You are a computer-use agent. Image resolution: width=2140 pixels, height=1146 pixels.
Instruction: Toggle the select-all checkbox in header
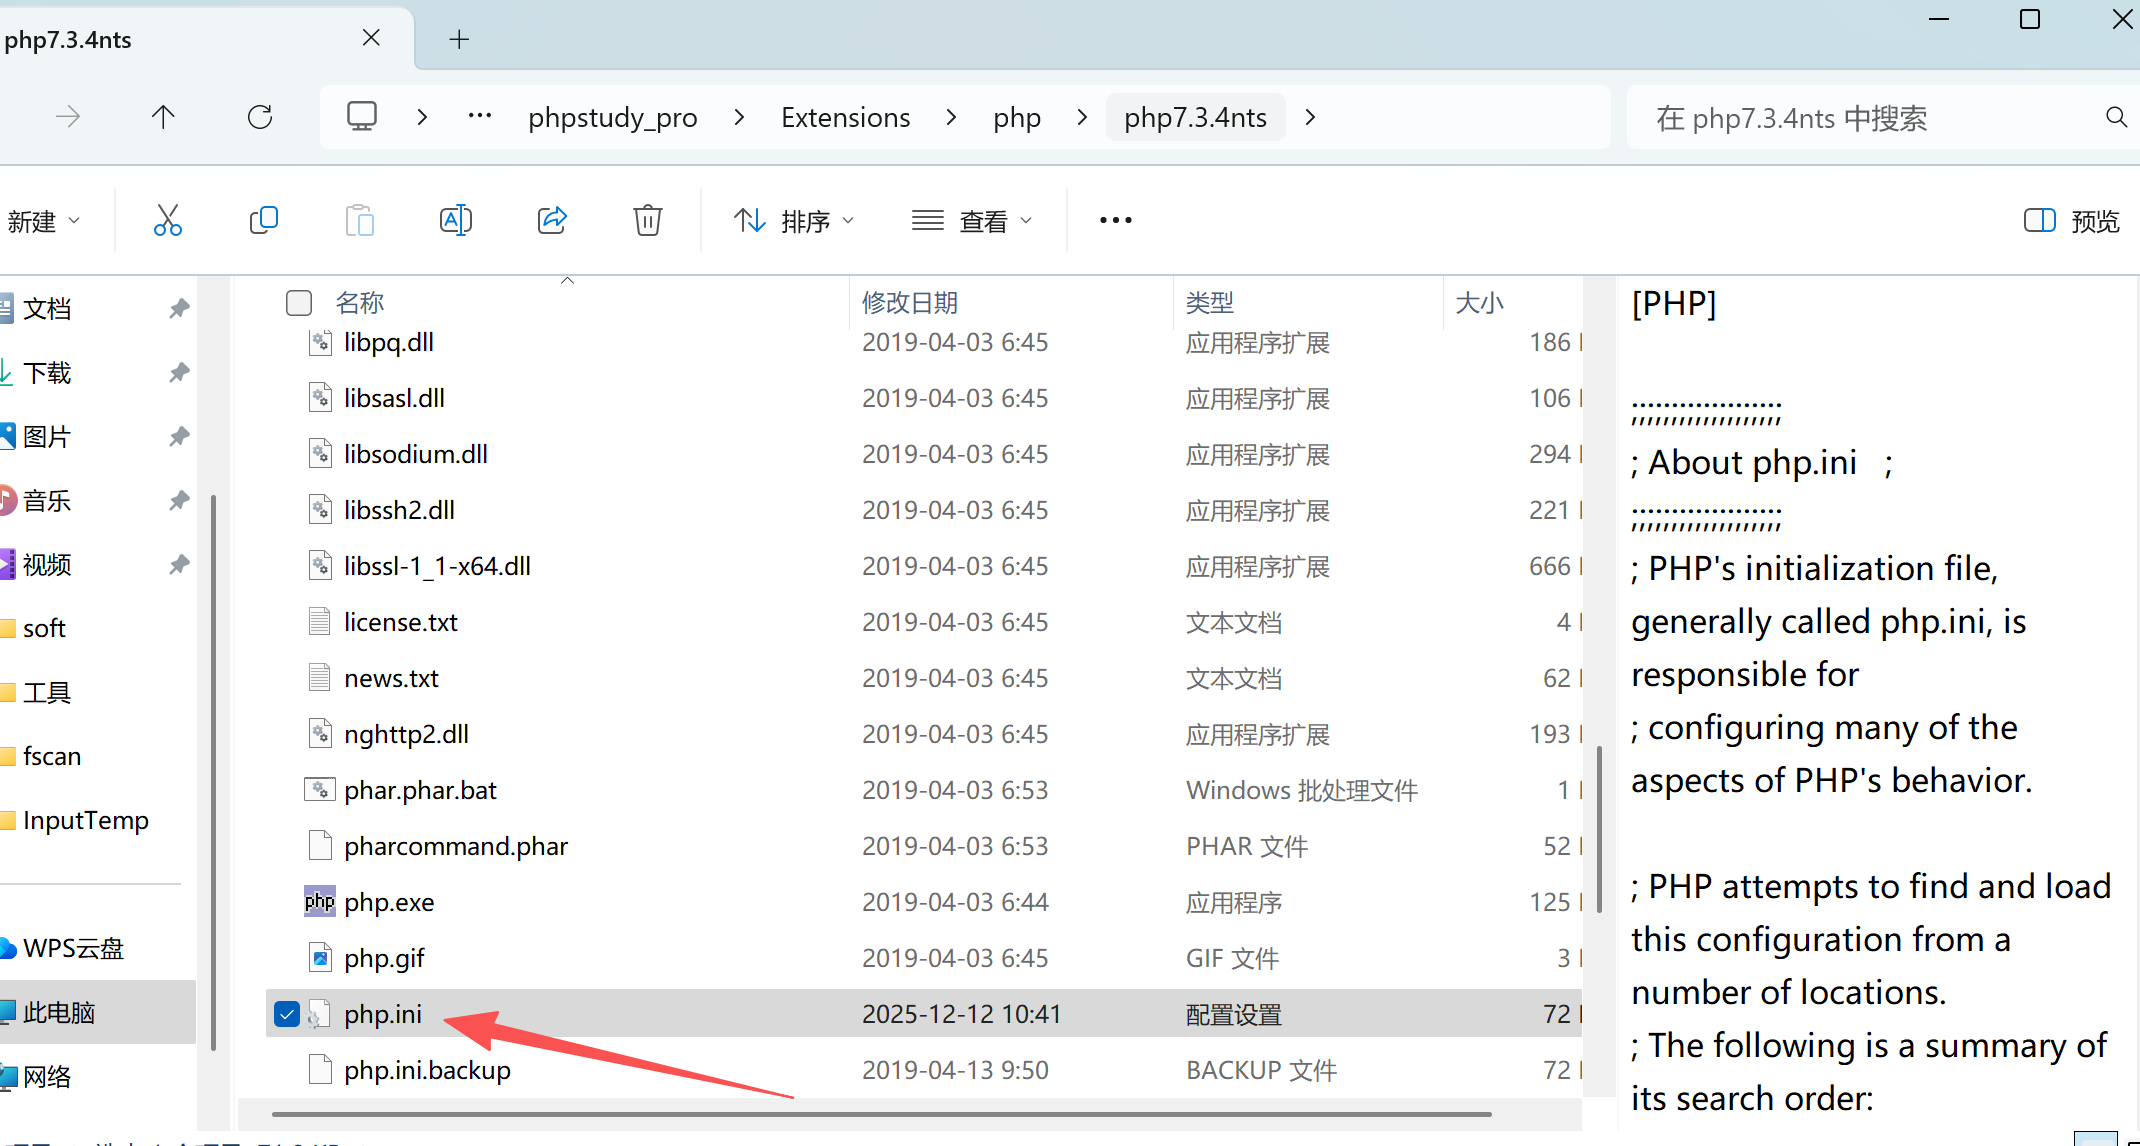point(299,302)
